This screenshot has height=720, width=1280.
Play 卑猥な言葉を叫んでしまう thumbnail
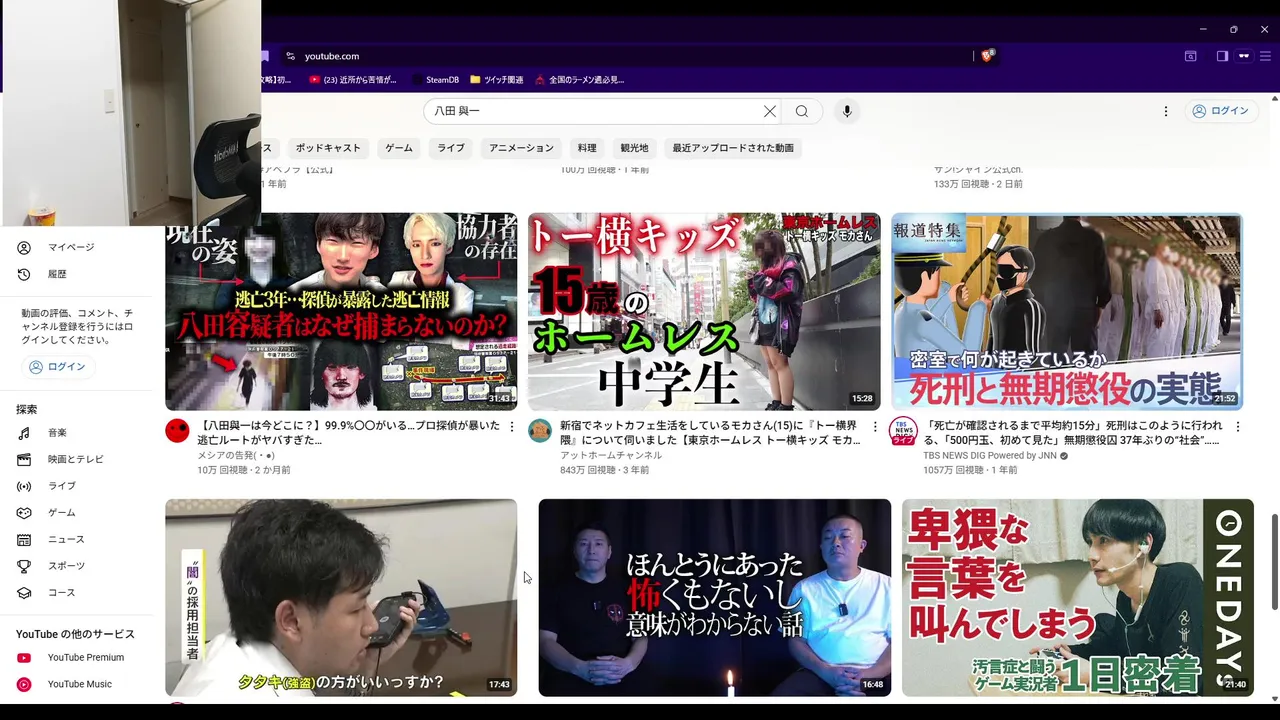[x=1077, y=597]
